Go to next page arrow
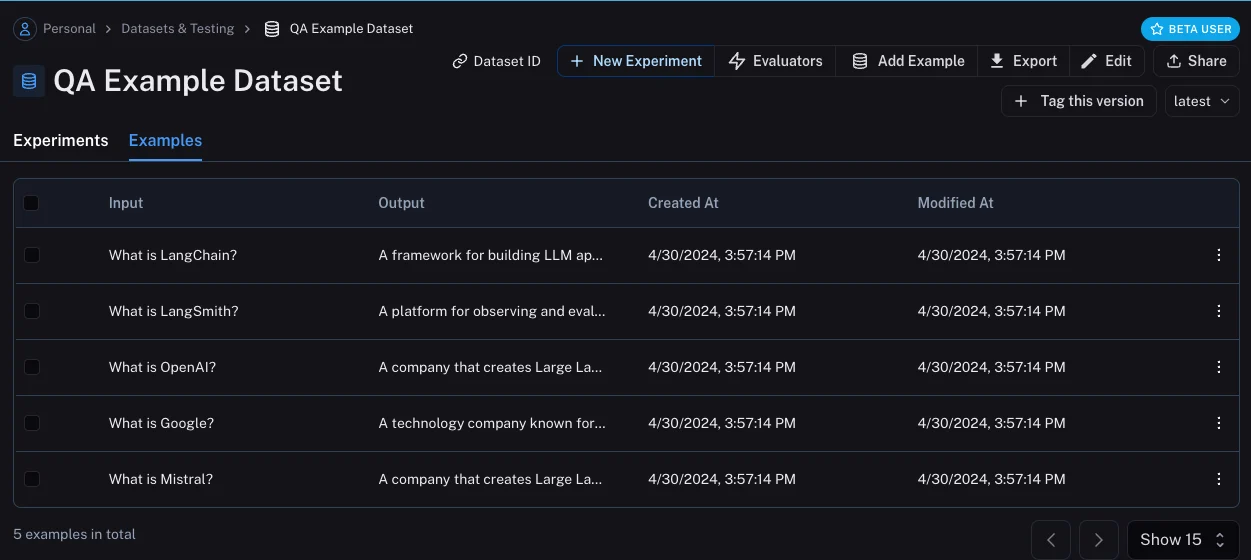Image resolution: width=1251 pixels, height=560 pixels. [1099, 540]
